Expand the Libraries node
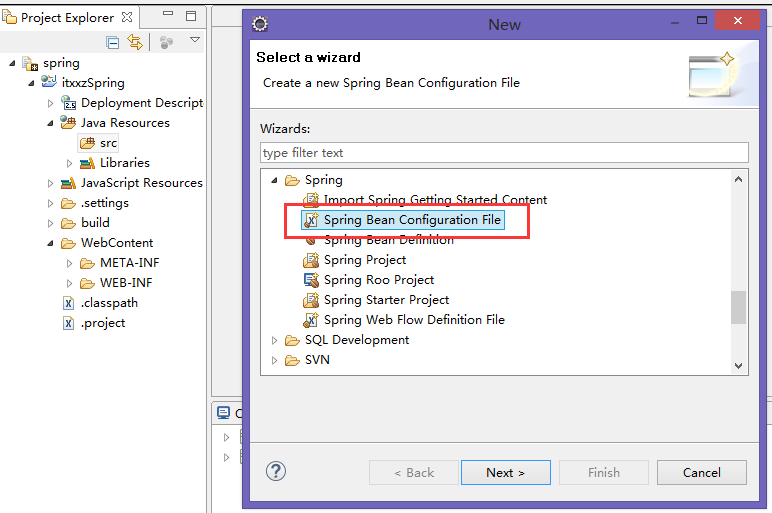The image size is (772, 513). click(x=69, y=163)
